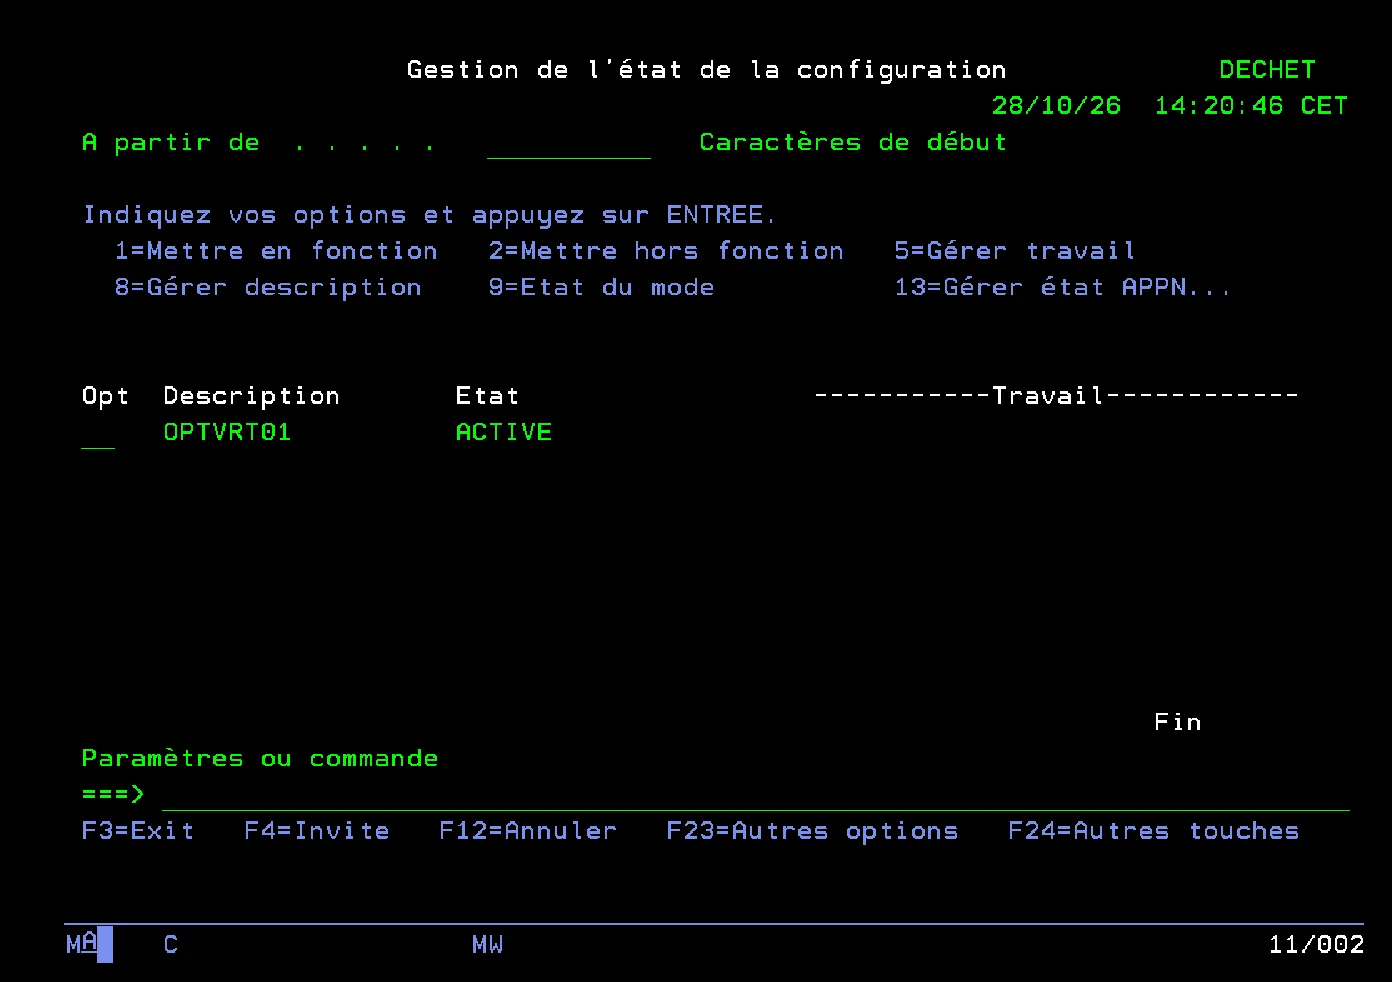Screen dimensions: 1392x982
Task: Click the MW status bar indicator
Action: coord(487,945)
